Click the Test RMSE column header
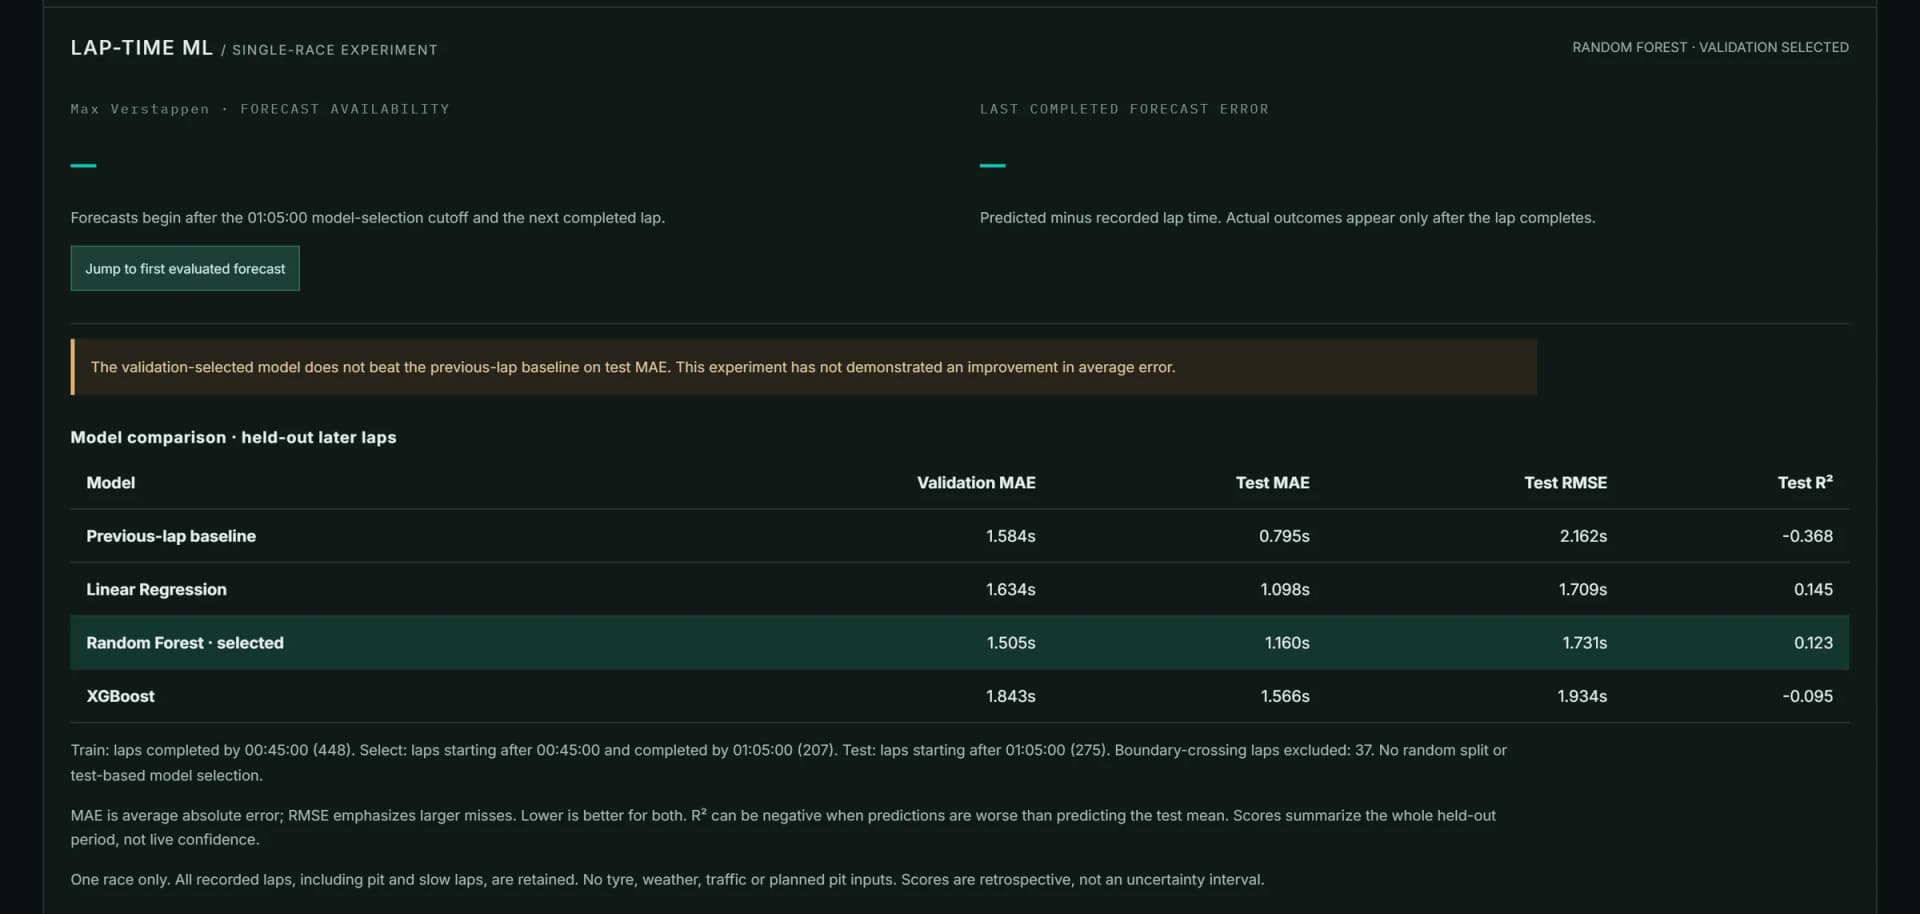This screenshot has height=914, width=1920. coord(1565,482)
